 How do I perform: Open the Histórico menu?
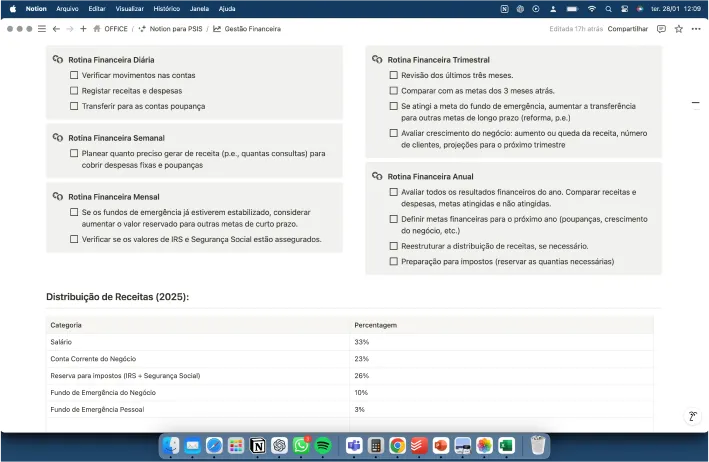pyautogui.click(x=166, y=9)
